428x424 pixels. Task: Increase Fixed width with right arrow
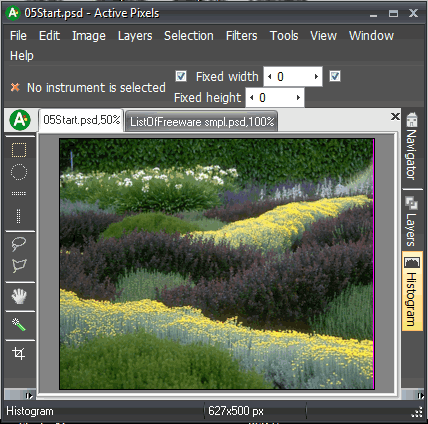316,77
